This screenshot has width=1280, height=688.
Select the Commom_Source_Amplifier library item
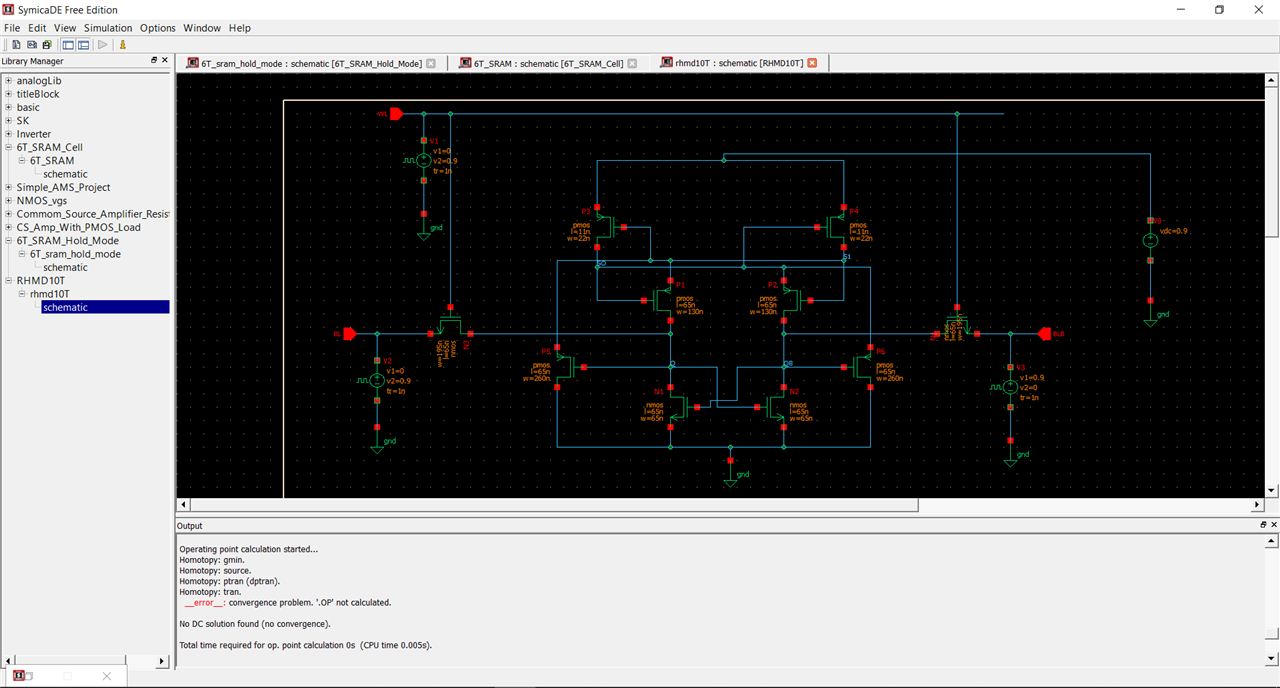click(x=93, y=214)
